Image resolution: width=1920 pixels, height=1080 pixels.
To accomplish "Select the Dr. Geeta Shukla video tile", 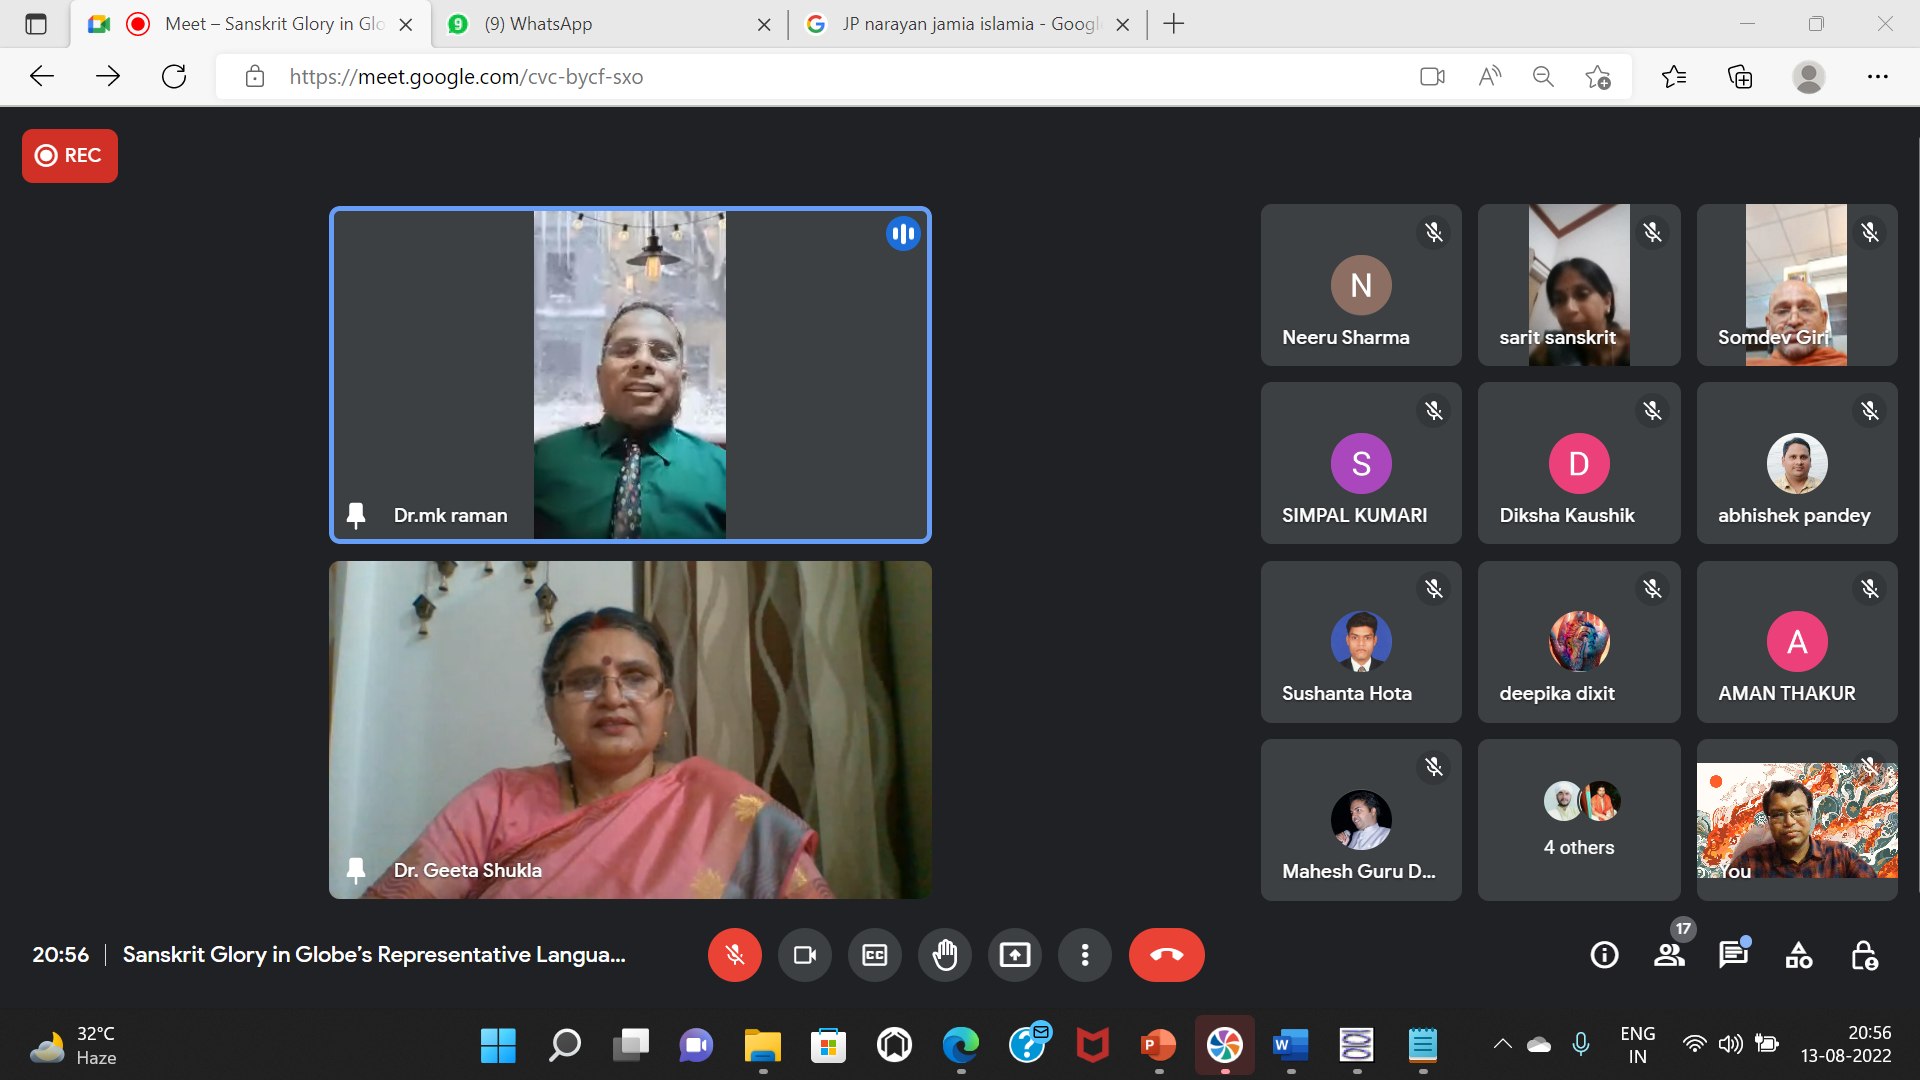I will [x=630, y=729].
